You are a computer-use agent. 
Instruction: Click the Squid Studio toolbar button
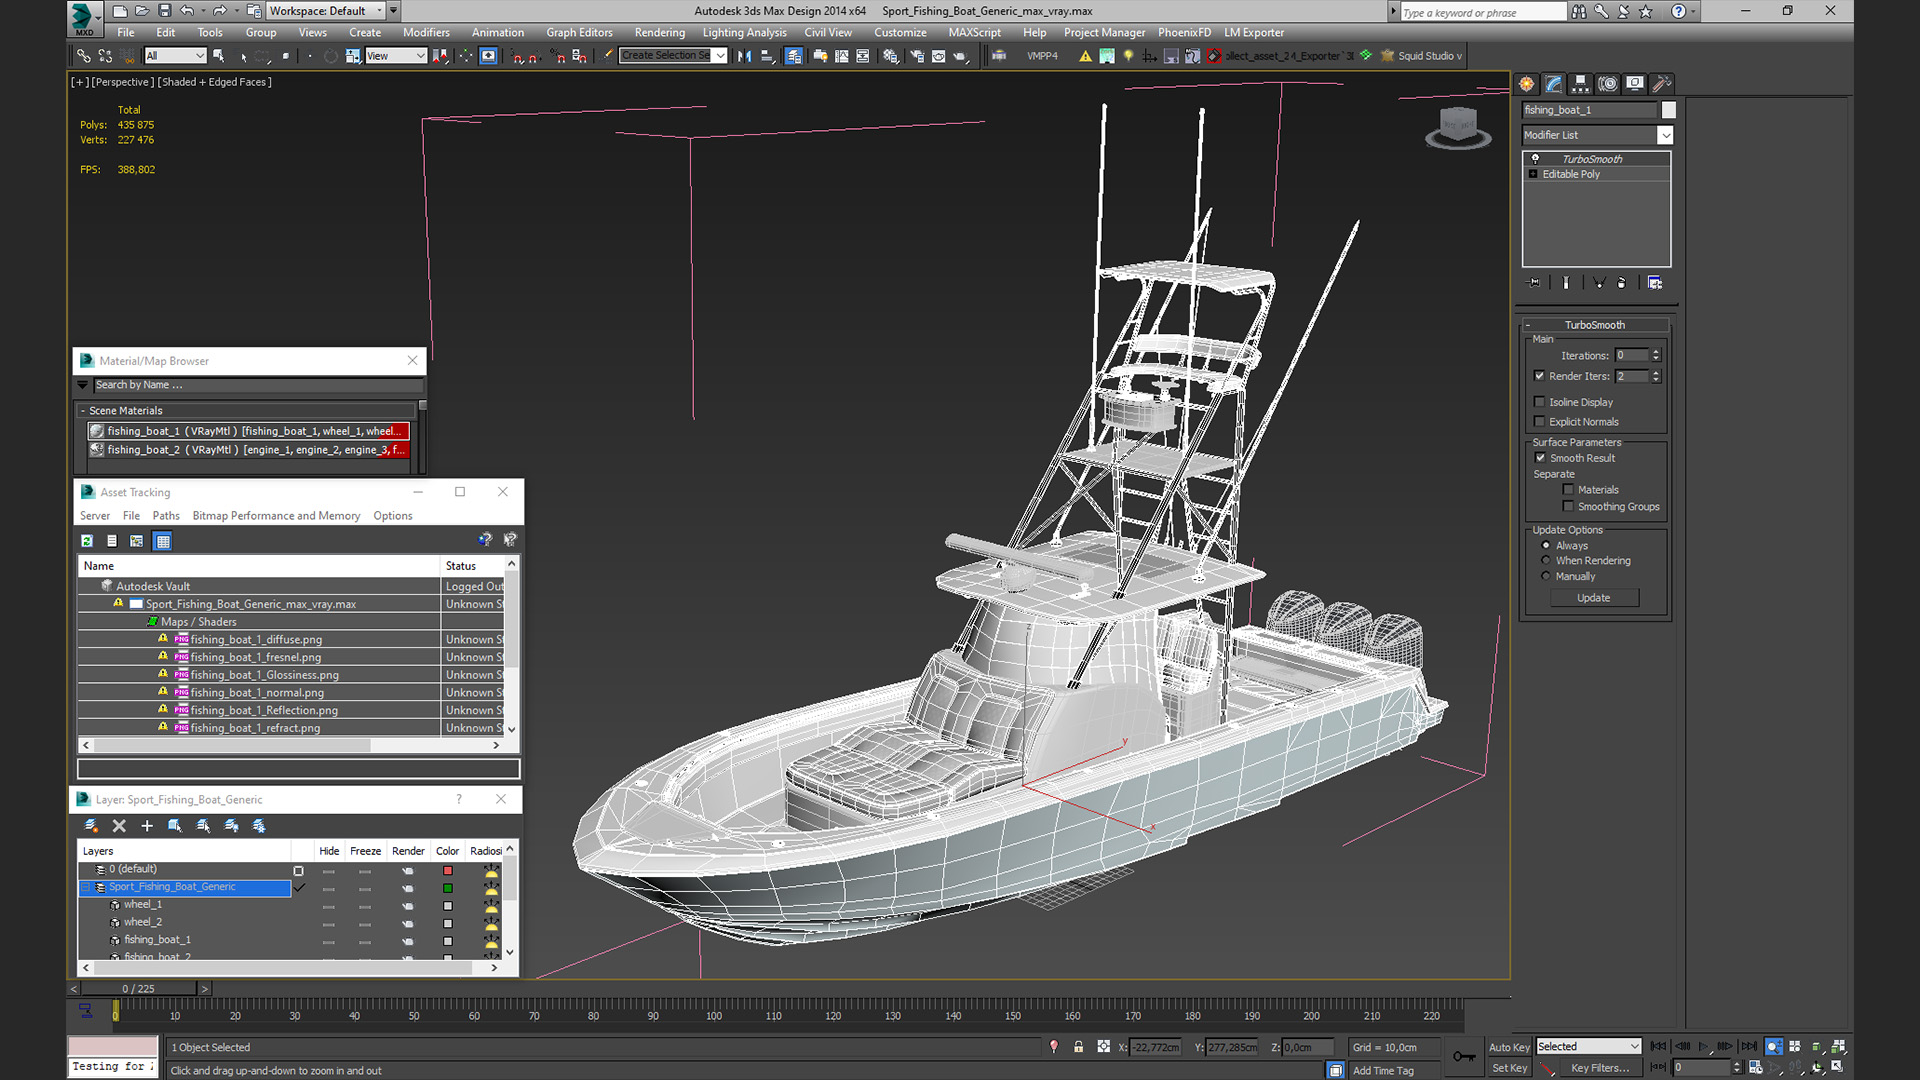point(1422,56)
